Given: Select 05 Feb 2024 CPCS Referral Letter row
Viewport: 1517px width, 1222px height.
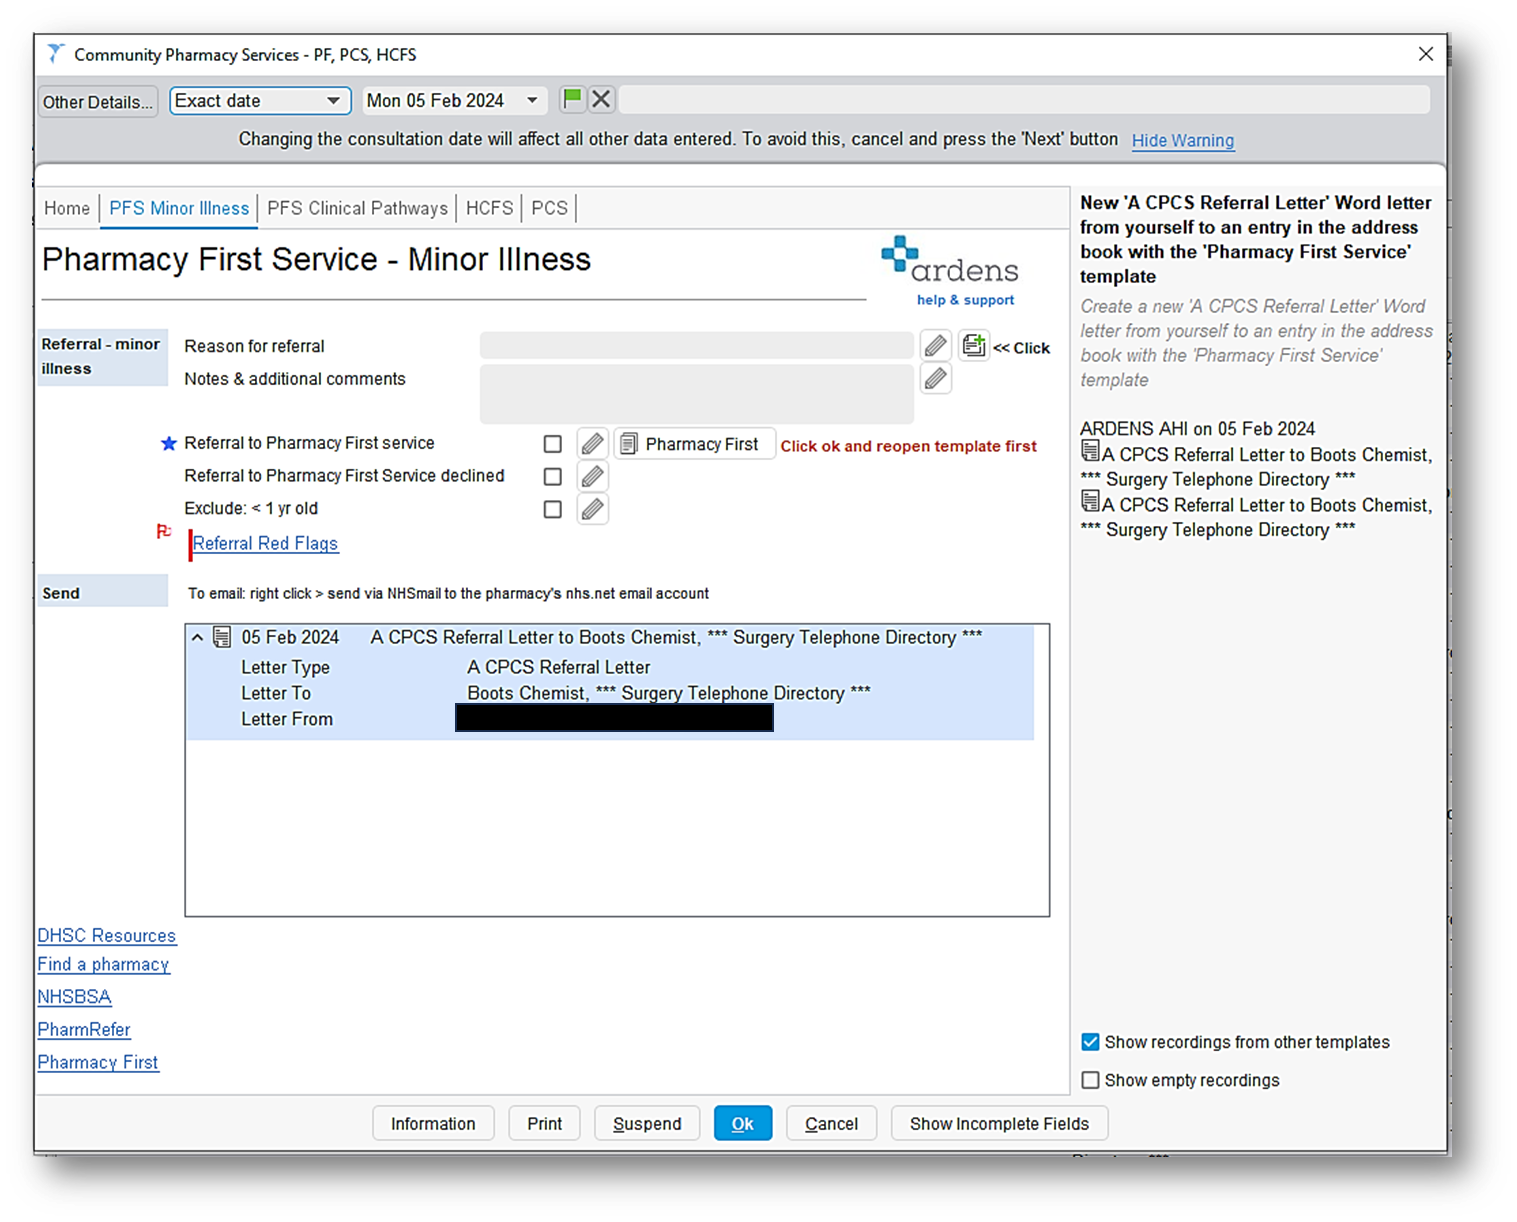Looking at the screenshot, I should click(x=609, y=637).
